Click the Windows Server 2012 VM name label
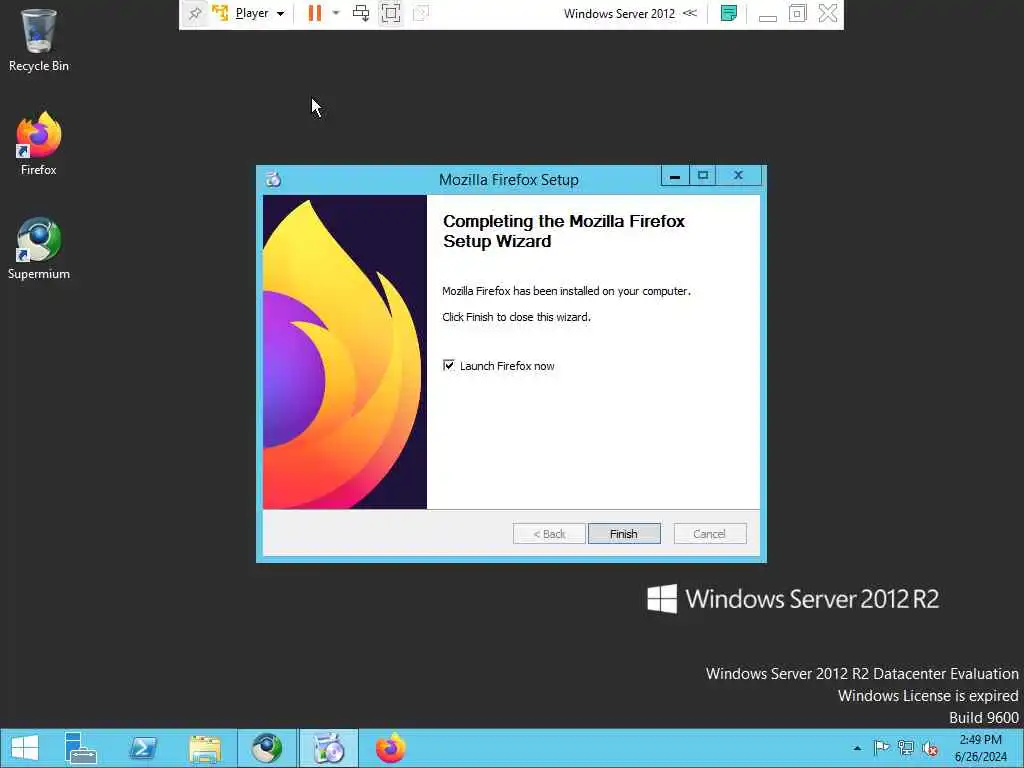The image size is (1024, 768). click(x=619, y=14)
